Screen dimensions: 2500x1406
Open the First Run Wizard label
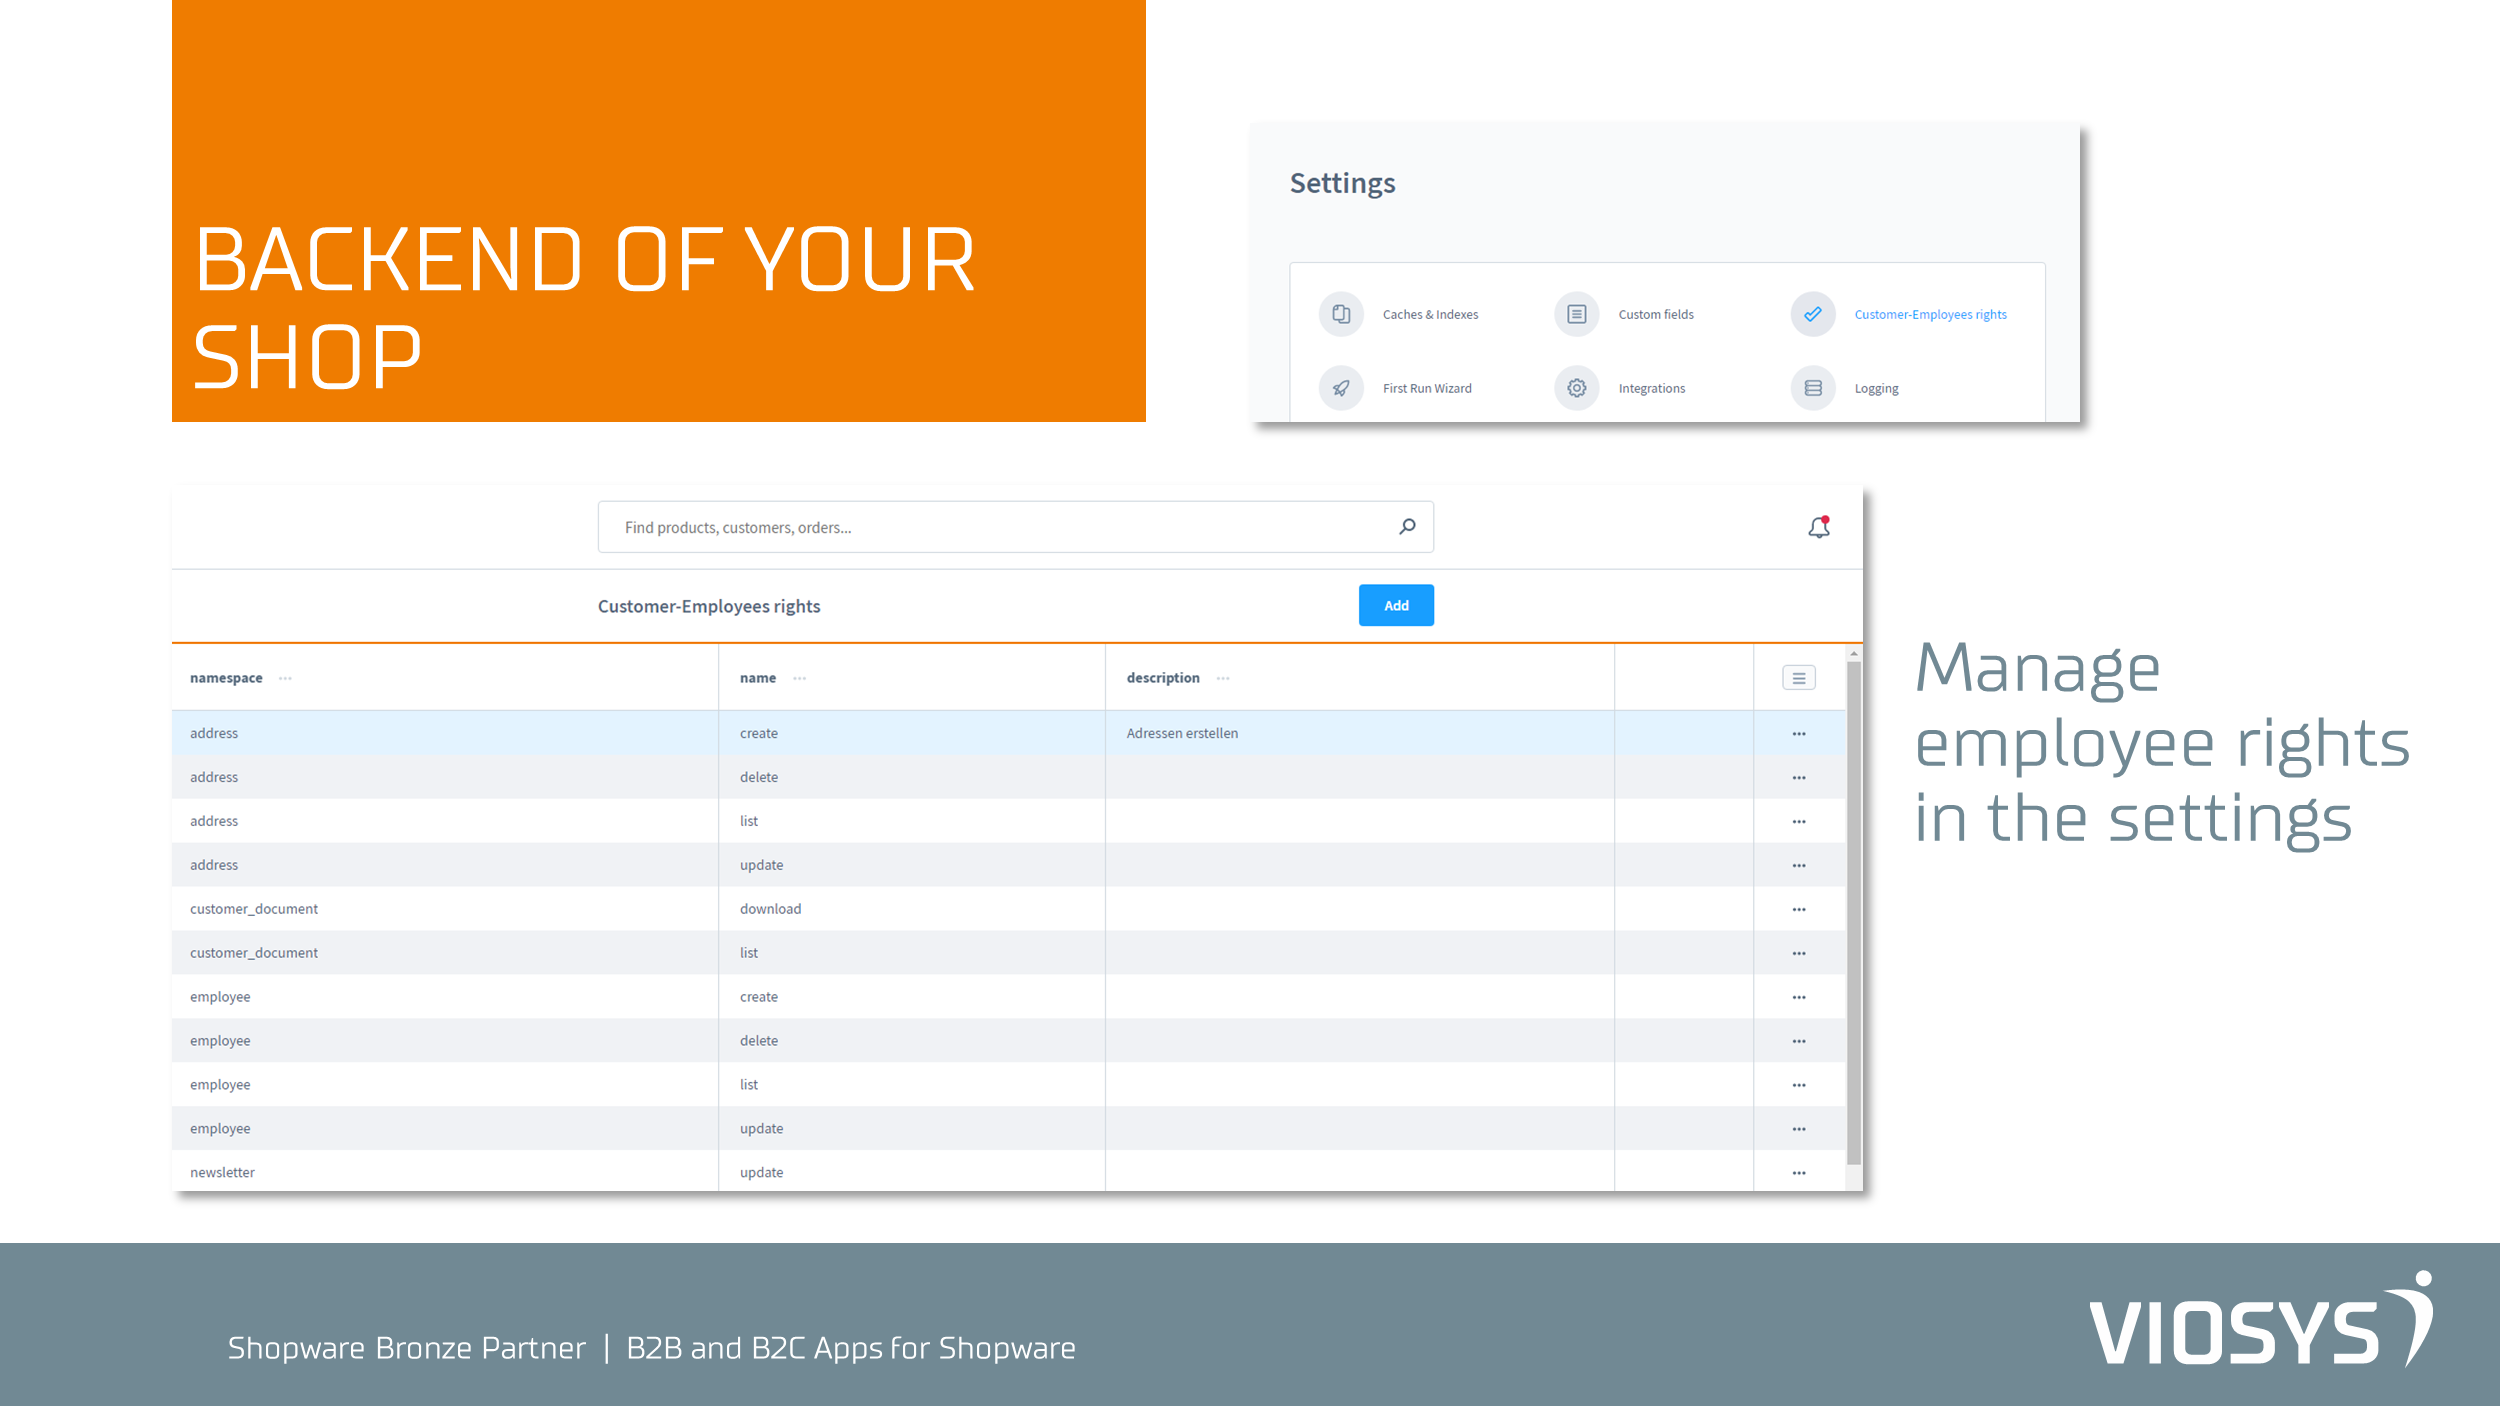coord(1427,388)
